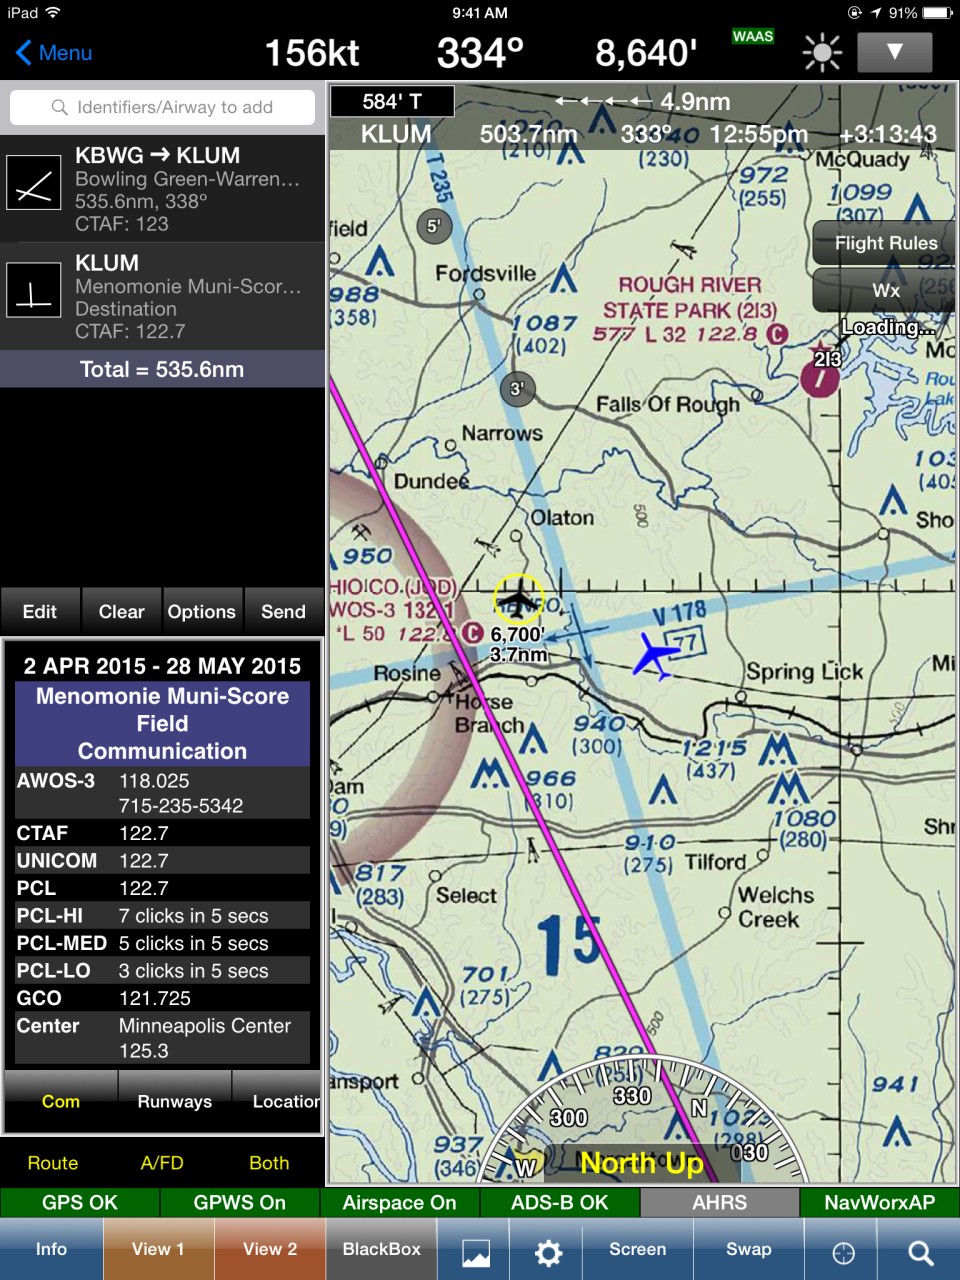Switch to the Com tab
The width and height of the screenshot is (960, 1280).
point(61,1101)
